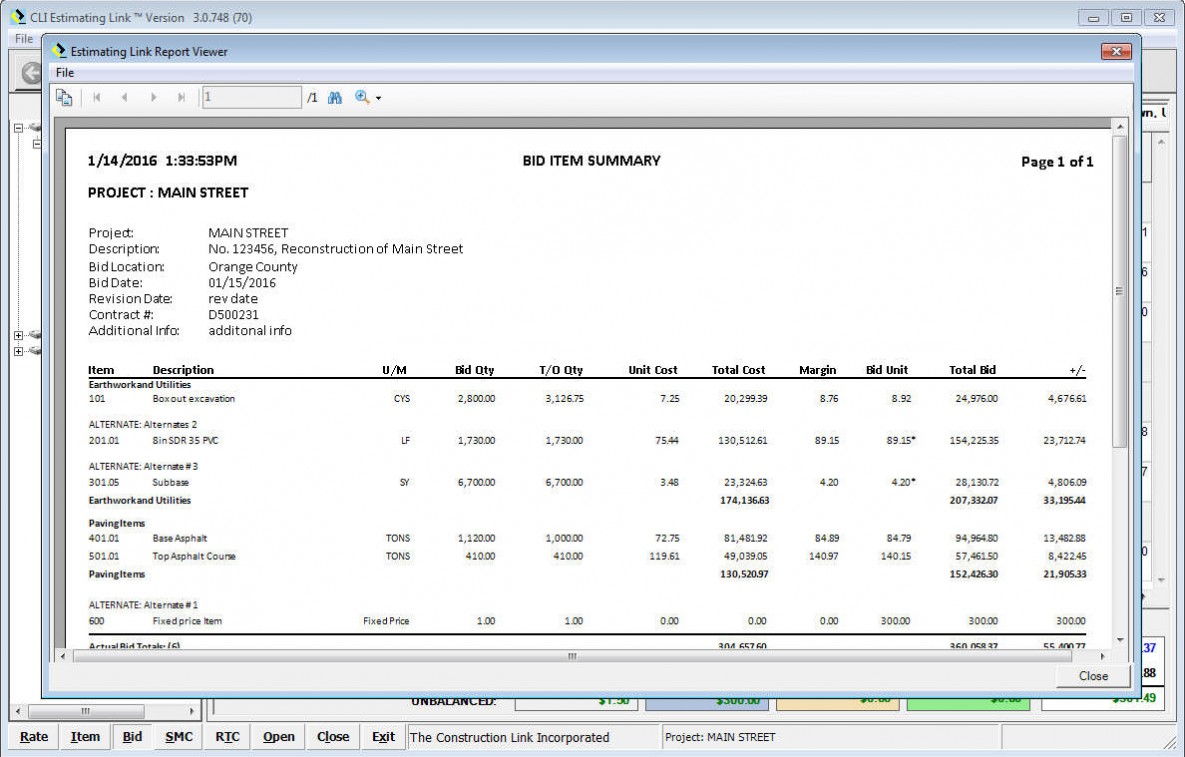Click the report horizontal scrollbar thumb

[572, 656]
